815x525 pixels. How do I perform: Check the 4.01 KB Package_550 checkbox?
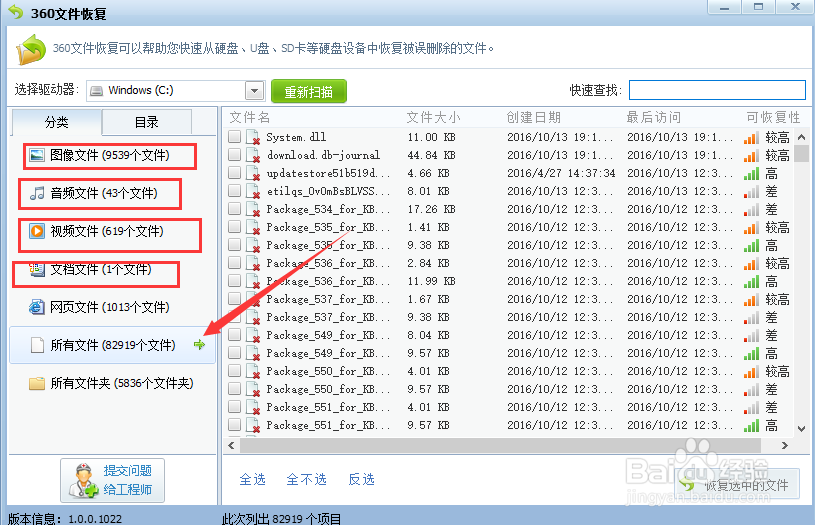[x=234, y=371]
